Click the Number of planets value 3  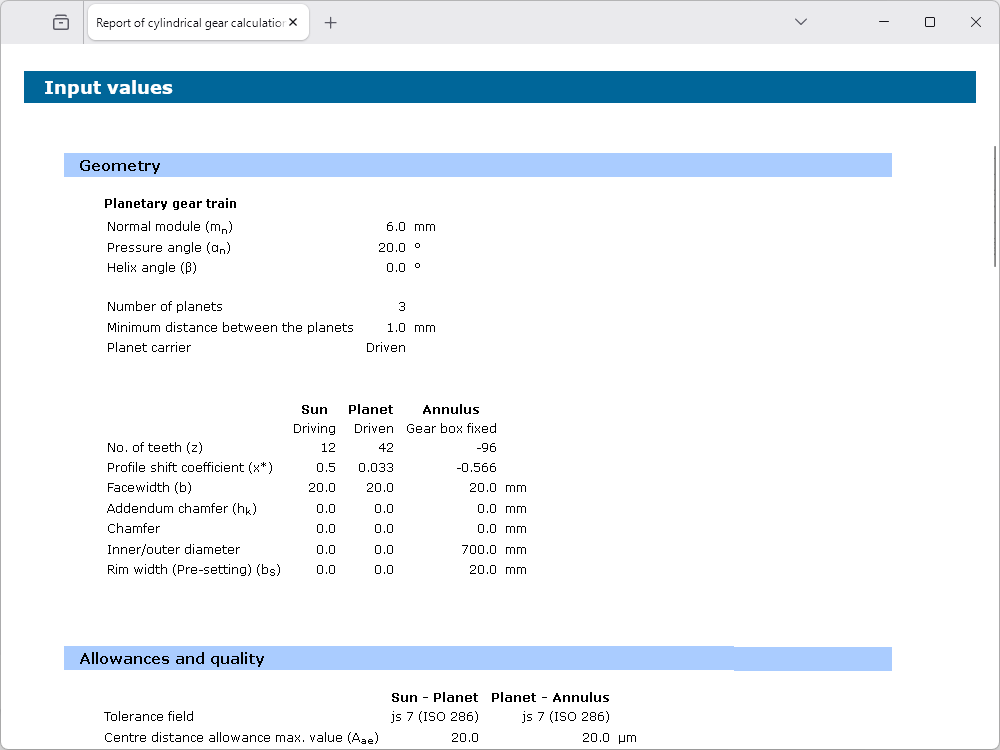coord(401,307)
